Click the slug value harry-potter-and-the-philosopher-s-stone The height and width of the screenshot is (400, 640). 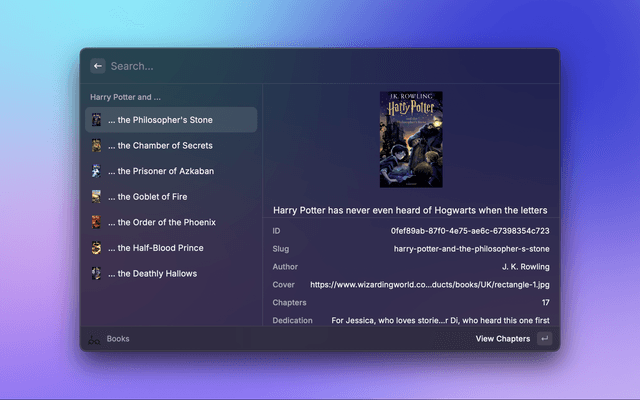click(471, 248)
